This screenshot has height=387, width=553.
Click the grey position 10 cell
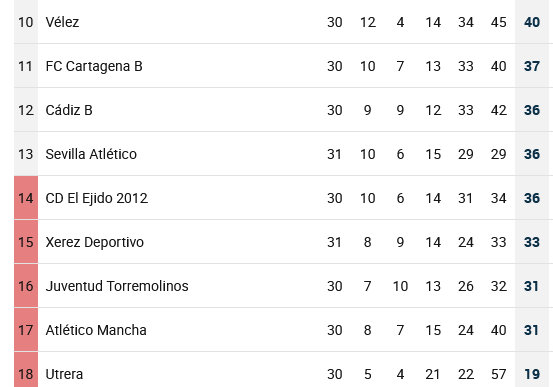point(26,22)
